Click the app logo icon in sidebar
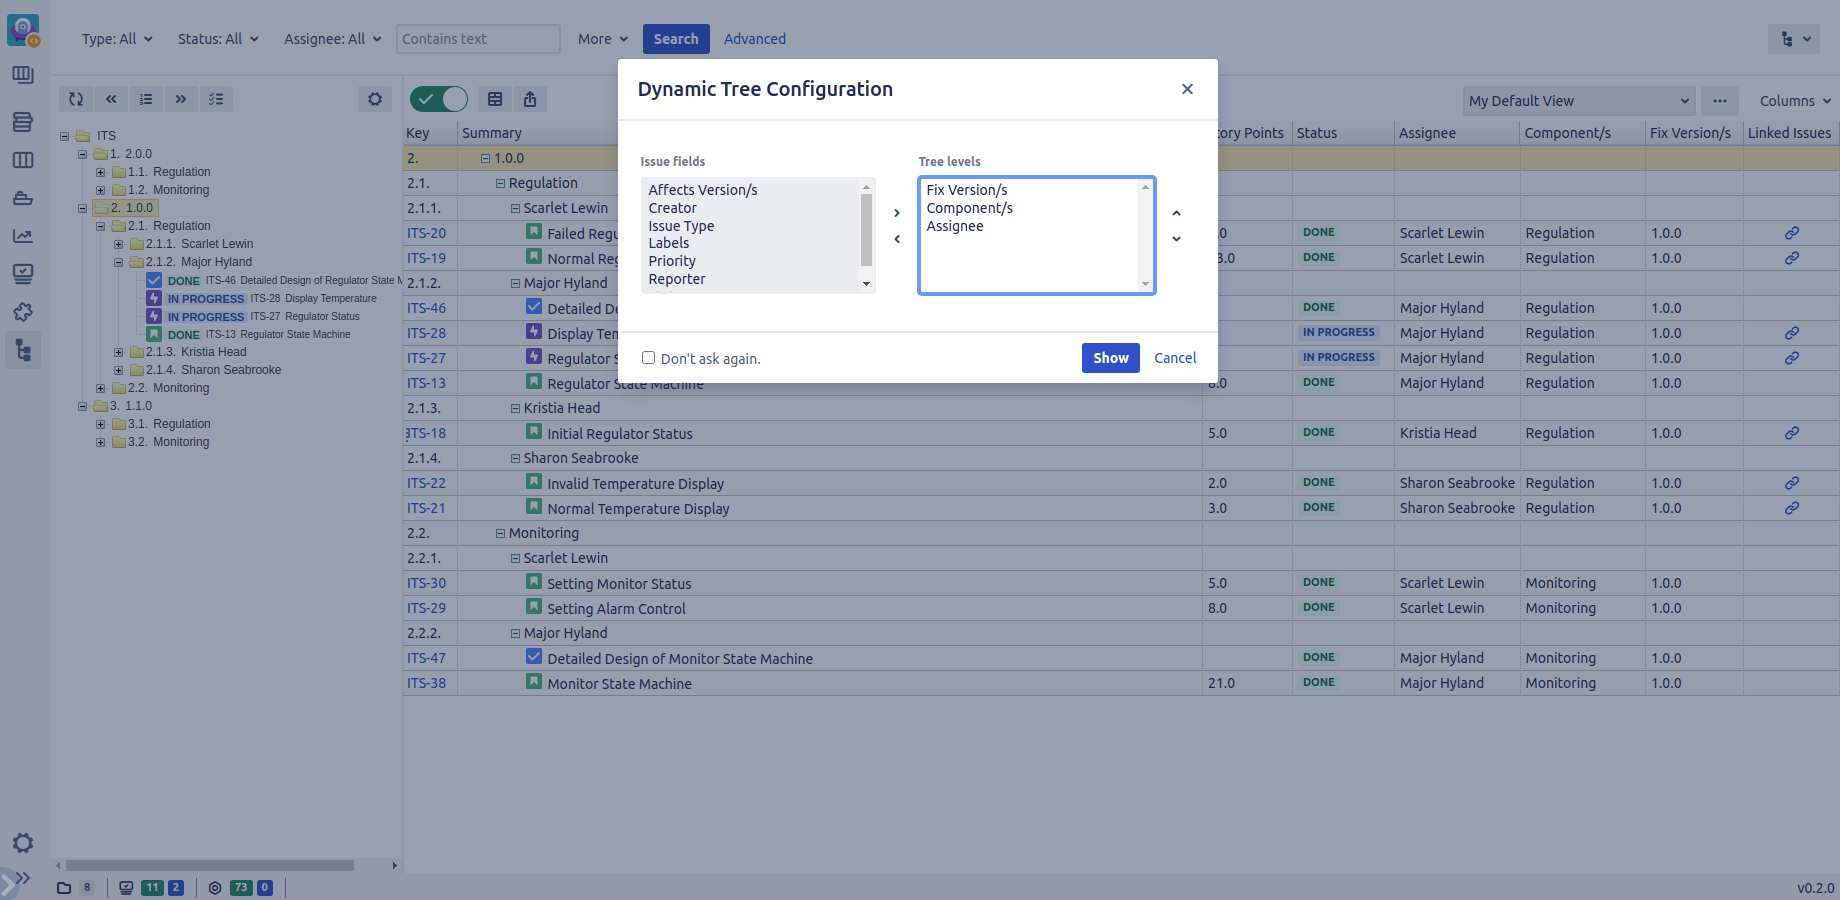This screenshot has height=900, width=1840. [x=23, y=30]
